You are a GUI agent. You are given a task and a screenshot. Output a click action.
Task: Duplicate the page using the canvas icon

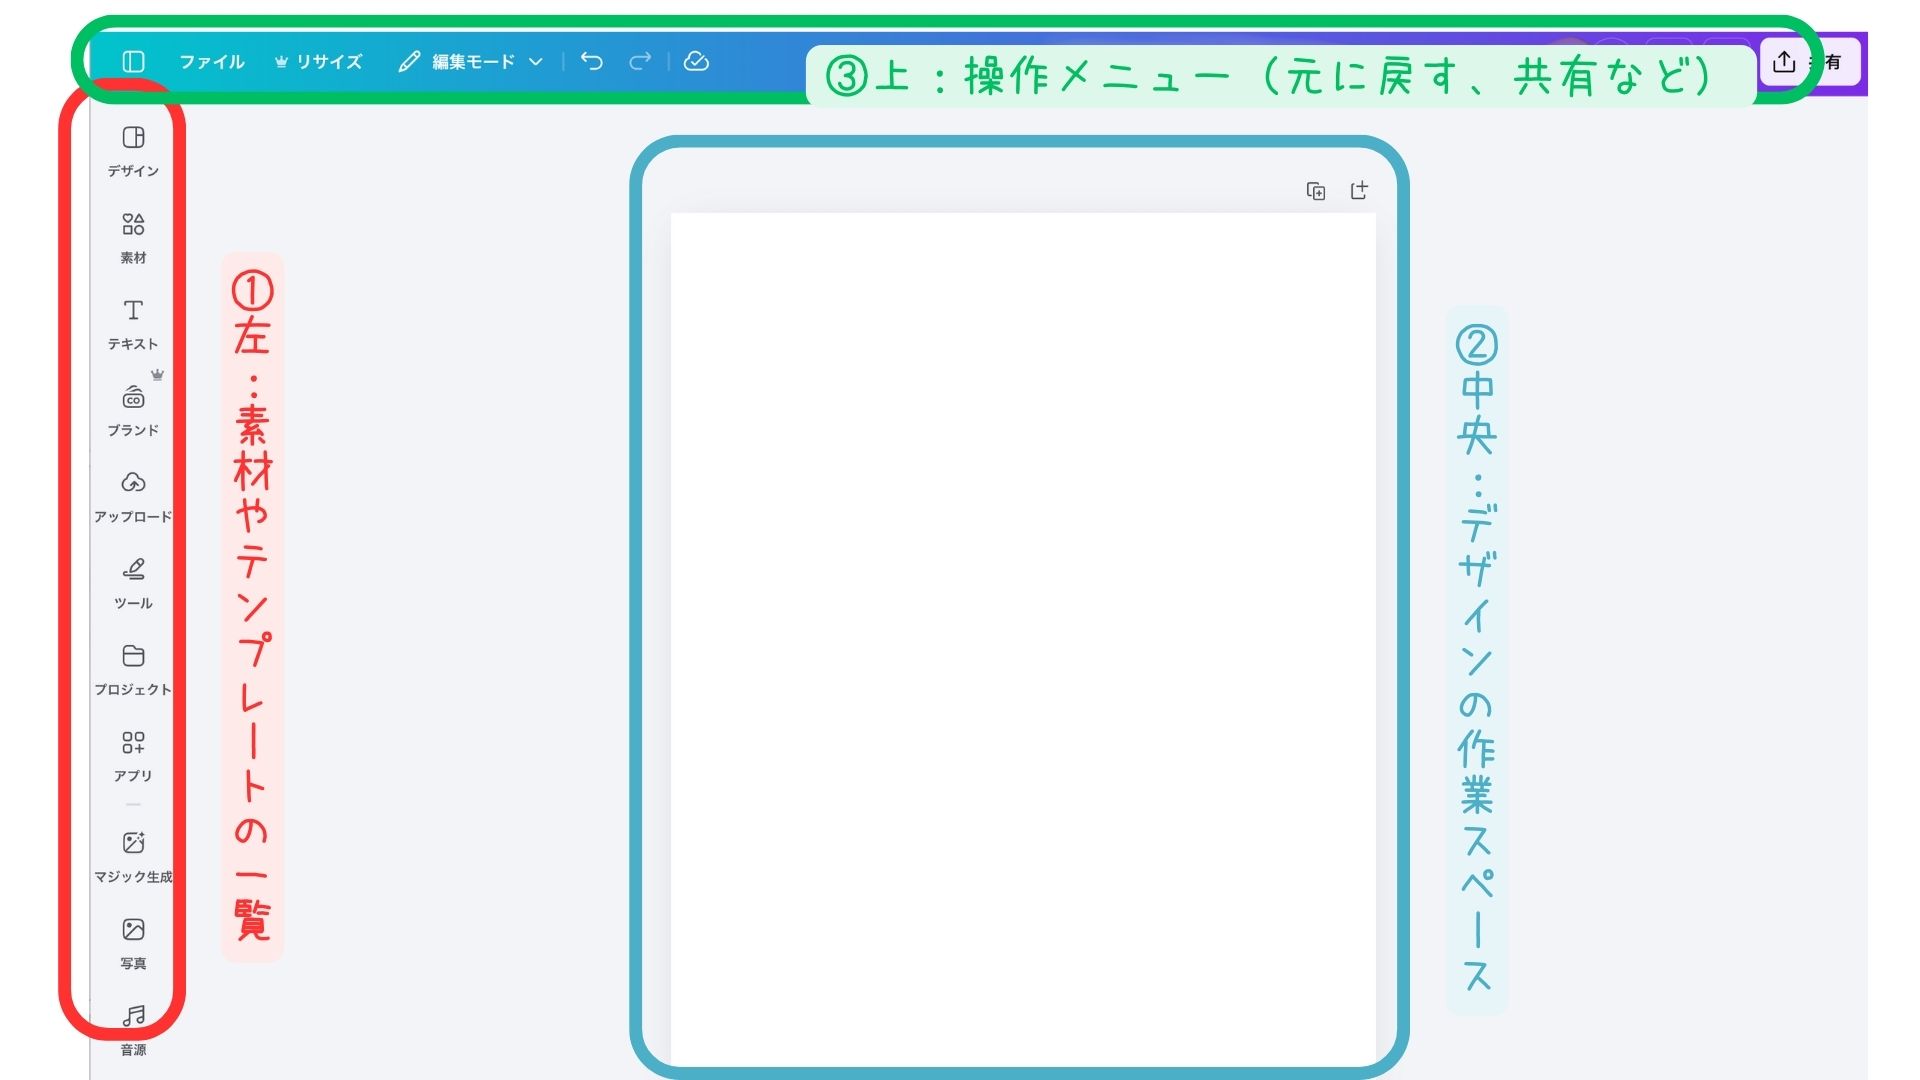pos(1316,191)
